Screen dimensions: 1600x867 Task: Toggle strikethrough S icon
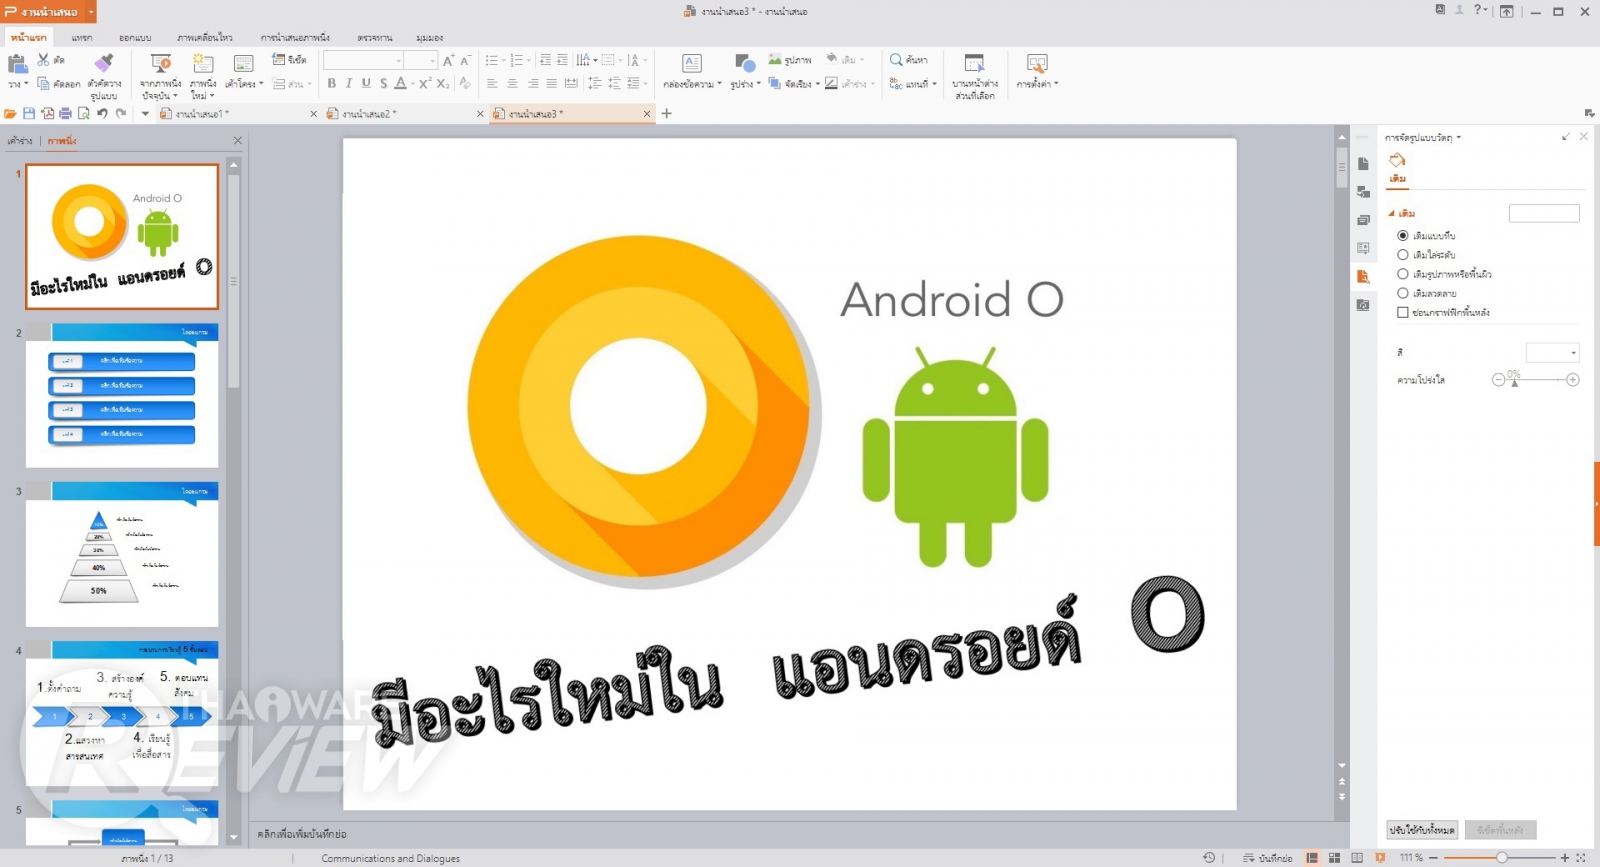(383, 84)
